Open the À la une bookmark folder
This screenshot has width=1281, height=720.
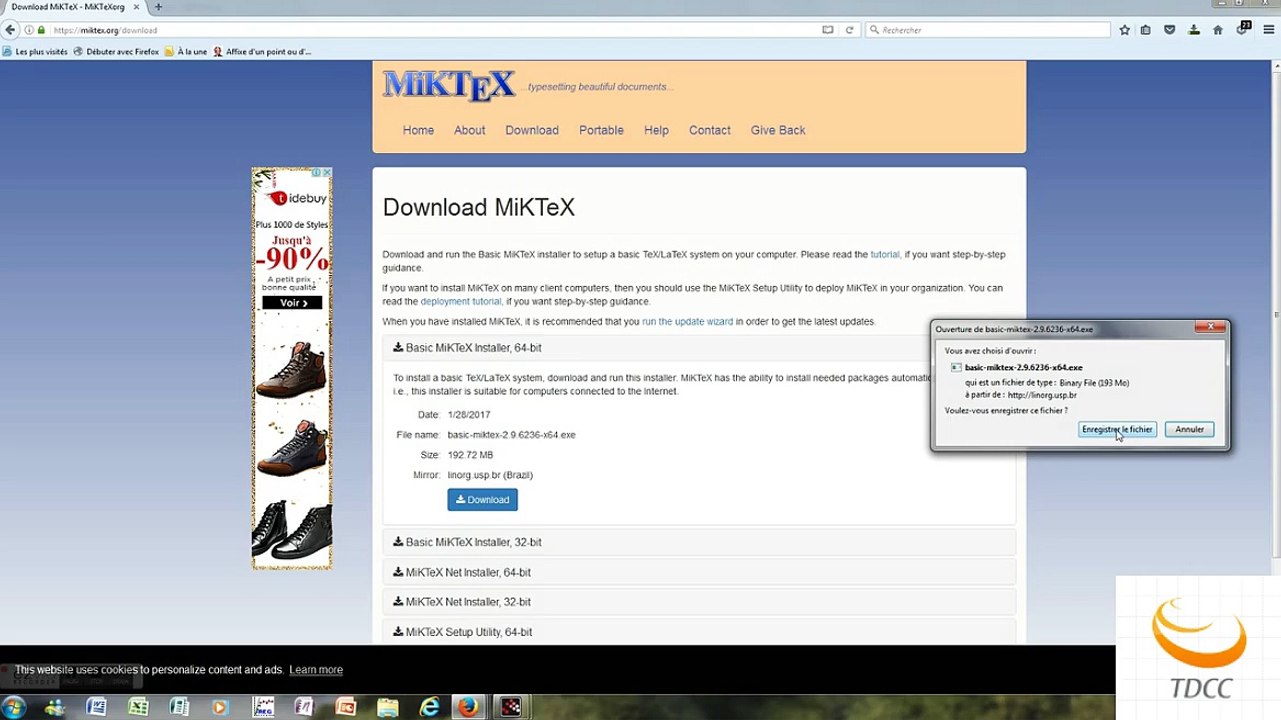coord(186,52)
